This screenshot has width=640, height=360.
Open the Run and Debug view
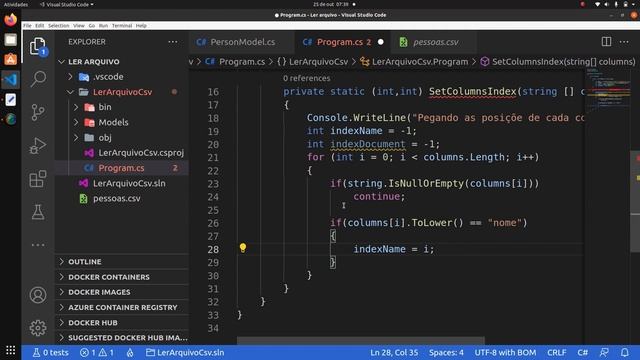(x=38, y=146)
